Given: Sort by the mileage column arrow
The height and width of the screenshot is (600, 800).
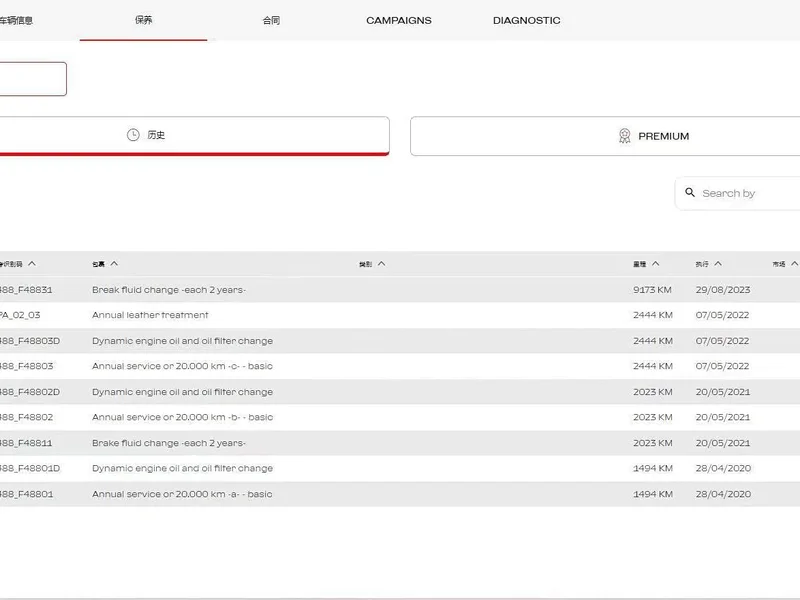Looking at the screenshot, I should 656,264.
